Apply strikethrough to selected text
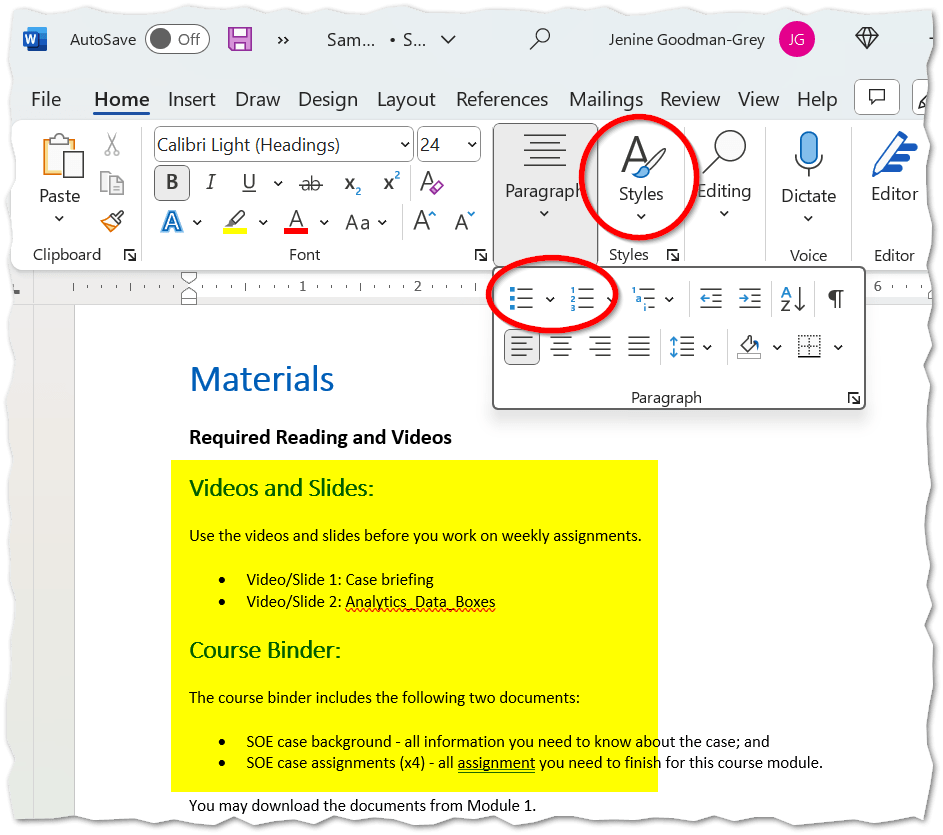The height and width of the screenshot is (835, 943). pyautogui.click(x=311, y=183)
